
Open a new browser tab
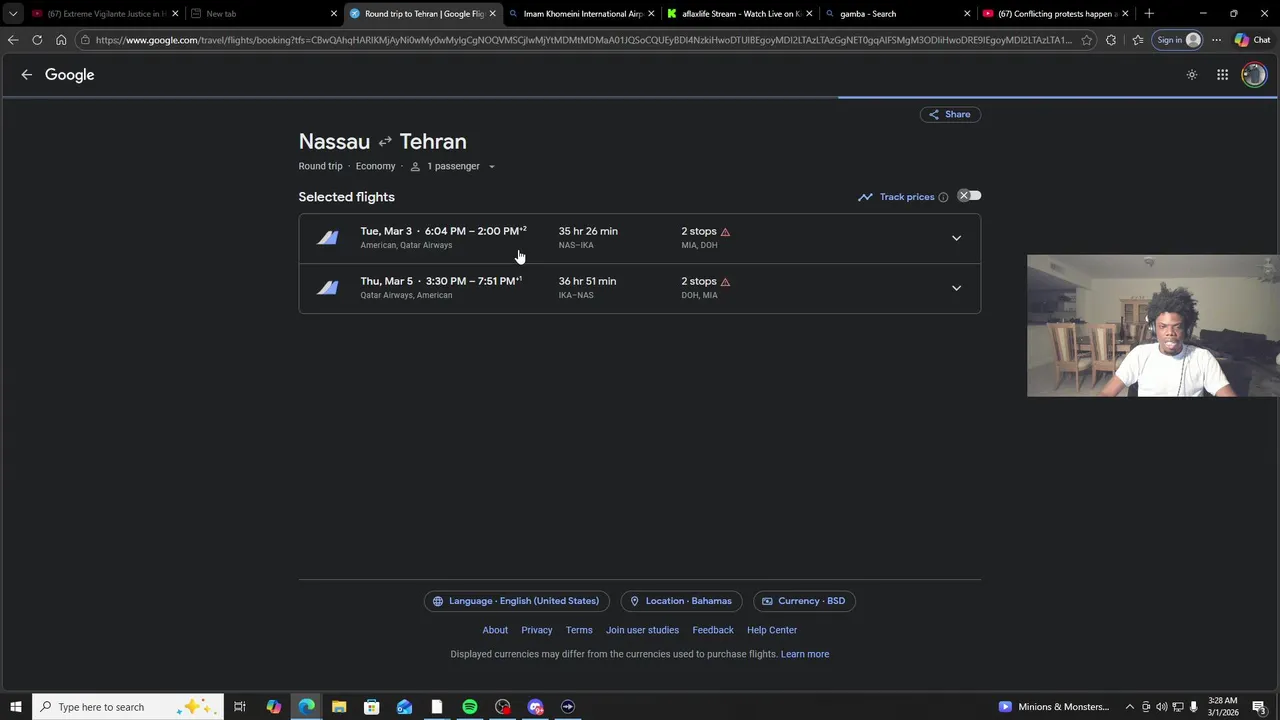point(1149,14)
